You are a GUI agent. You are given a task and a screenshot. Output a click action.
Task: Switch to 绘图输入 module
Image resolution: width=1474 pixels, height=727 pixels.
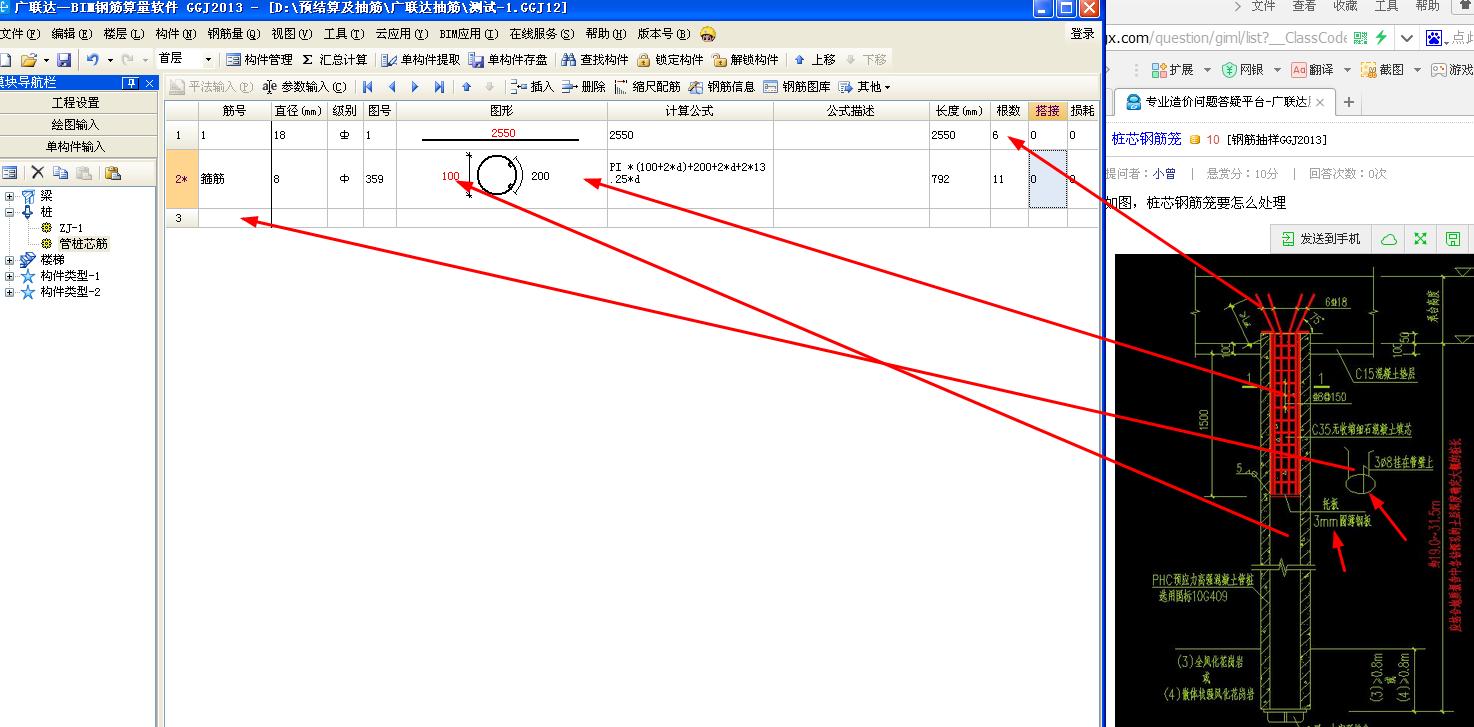[76, 125]
